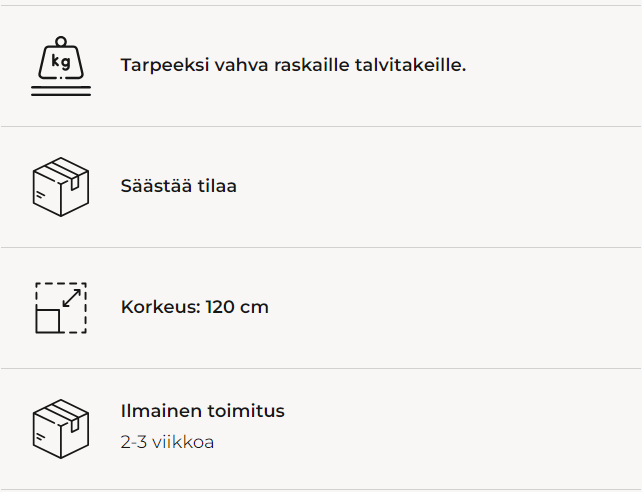
Task: Click the diagonal arrow inside the dimension icon
Action: [71, 298]
